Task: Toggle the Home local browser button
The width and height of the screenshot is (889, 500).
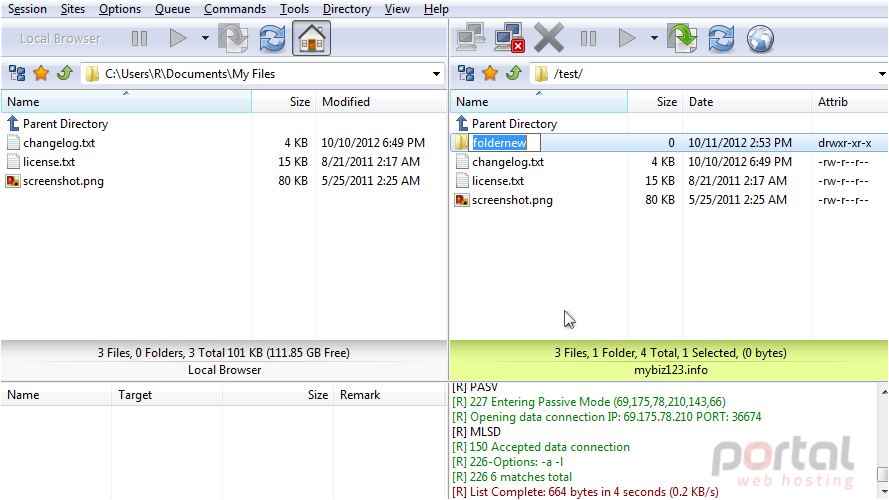Action: (x=311, y=38)
